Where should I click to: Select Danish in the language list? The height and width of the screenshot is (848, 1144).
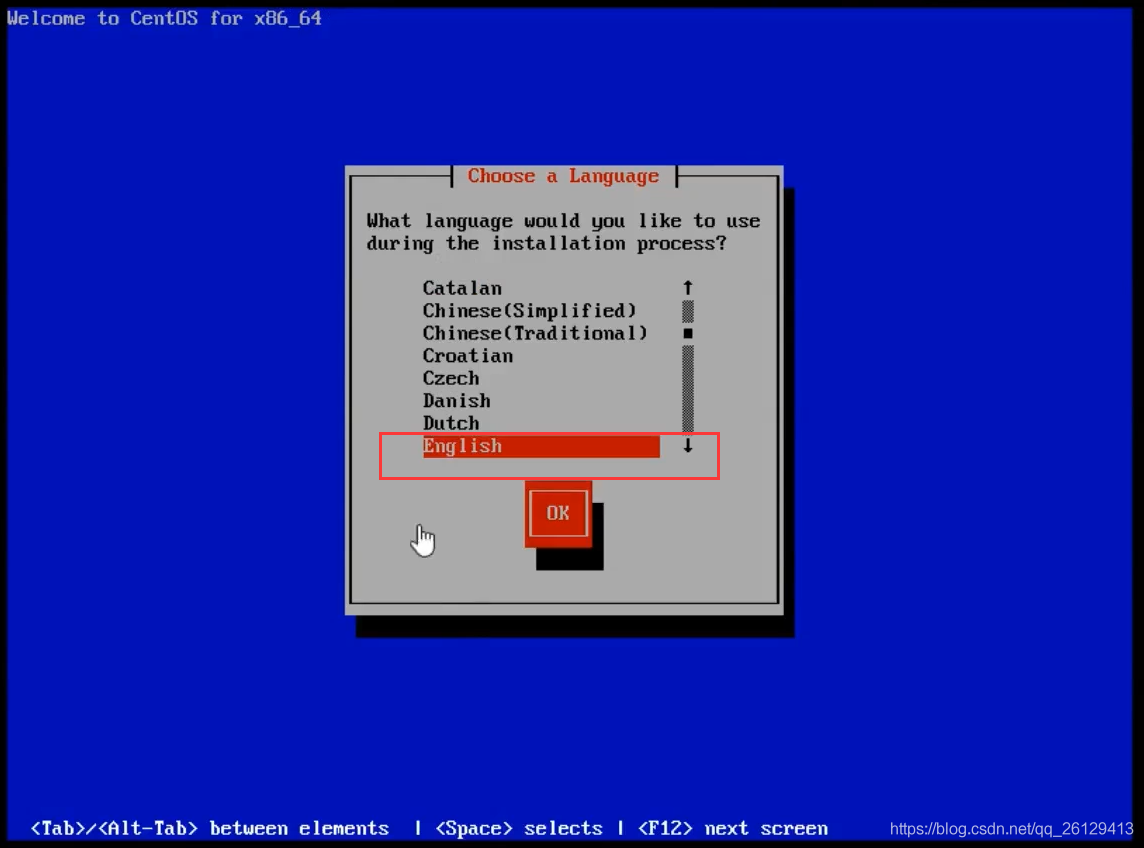click(x=457, y=401)
